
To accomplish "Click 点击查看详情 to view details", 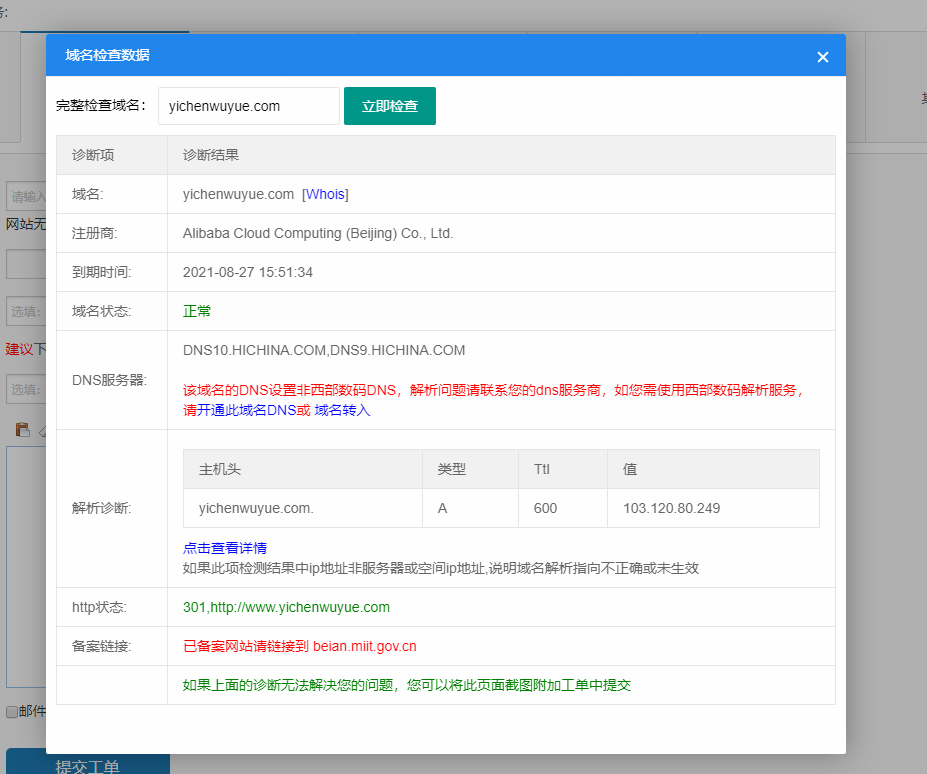I will (x=225, y=548).
